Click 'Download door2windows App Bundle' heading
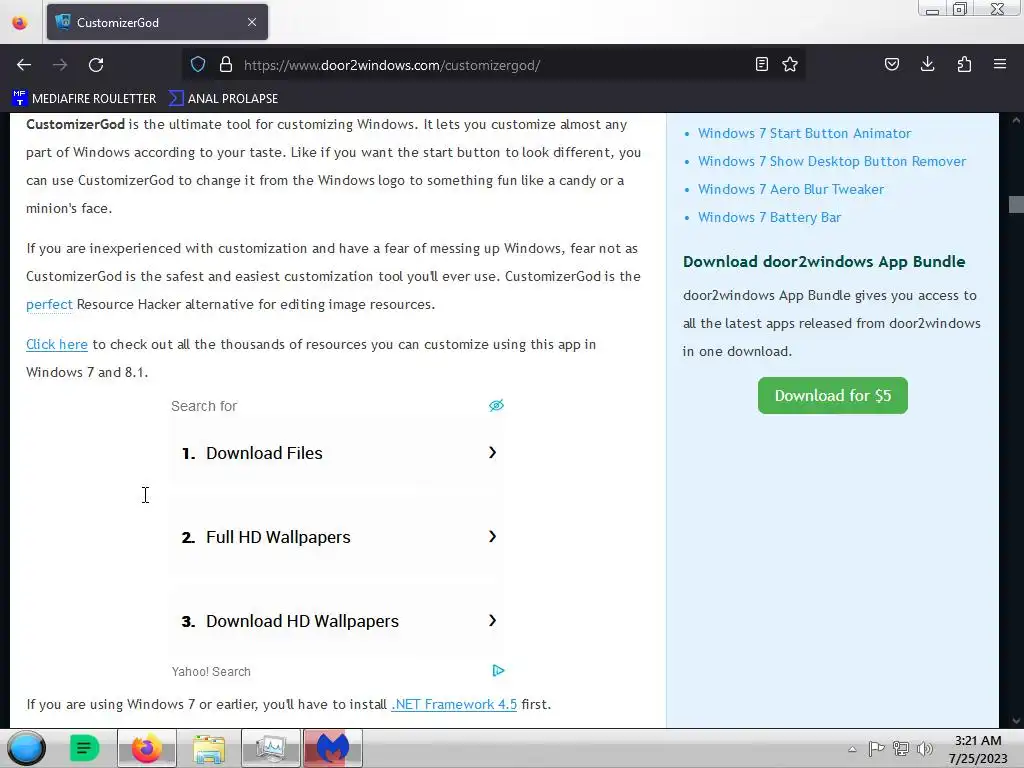The height and width of the screenshot is (768, 1024). point(824,262)
